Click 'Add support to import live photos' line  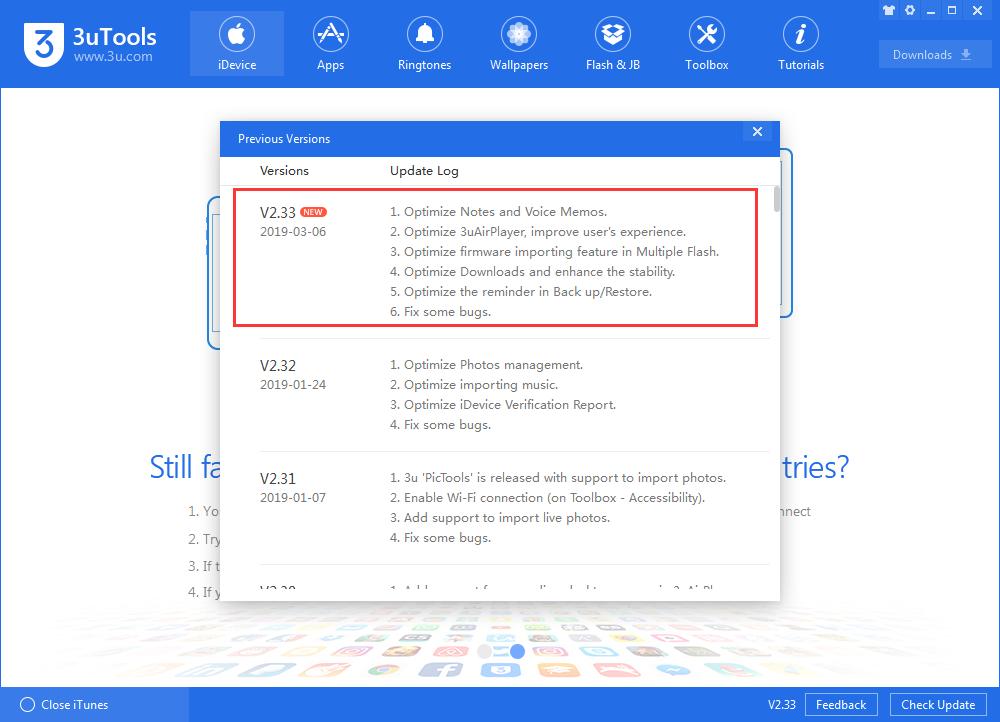coord(500,517)
